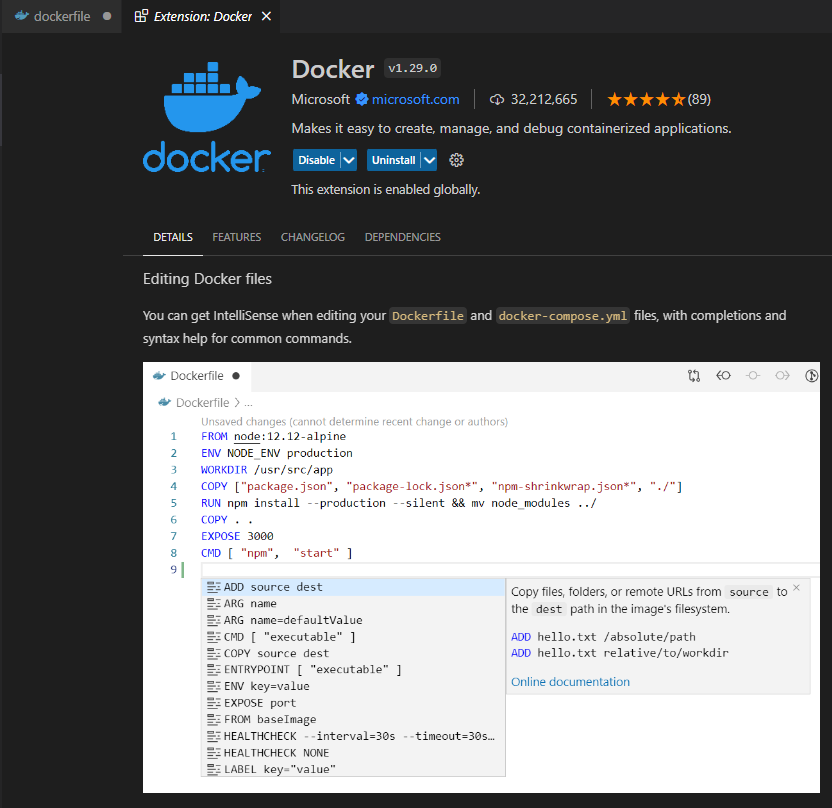Image resolution: width=832 pixels, height=808 pixels.
Task: Open the CHANGELOG tab
Action: click(313, 237)
